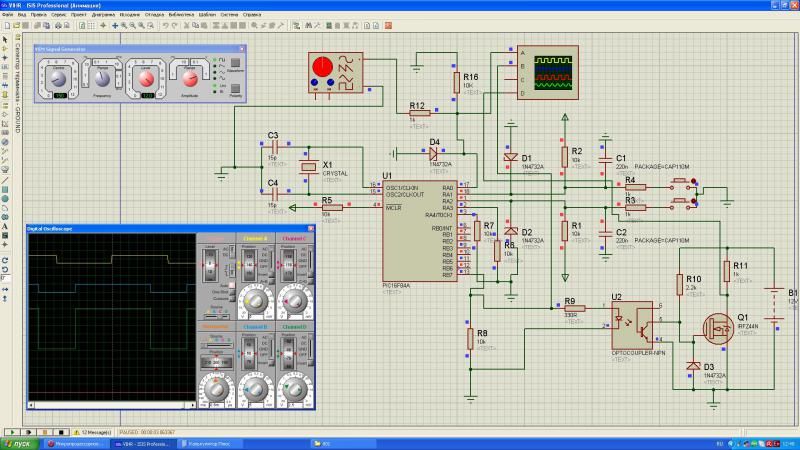Click the signal generator component on the schematic

336,73
